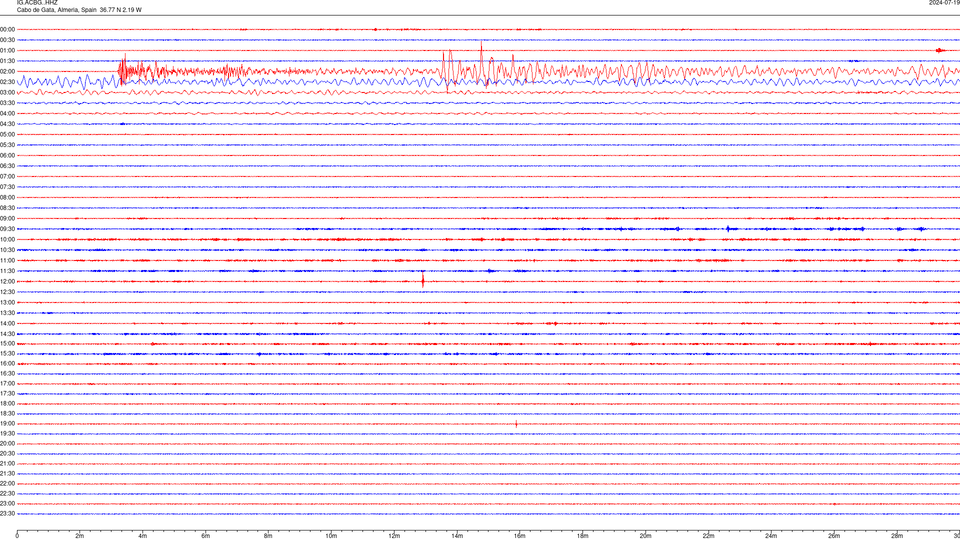Click the '18:00' trace time label
Image resolution: width=960 pixels, height=540 pixels.
pos(7,403)
